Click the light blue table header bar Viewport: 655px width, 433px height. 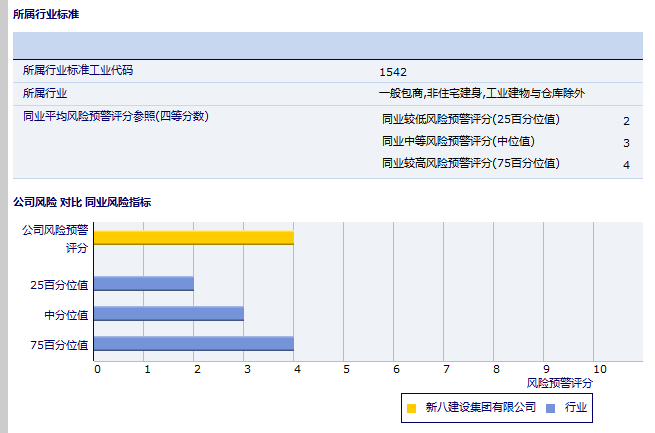[327, 46]
